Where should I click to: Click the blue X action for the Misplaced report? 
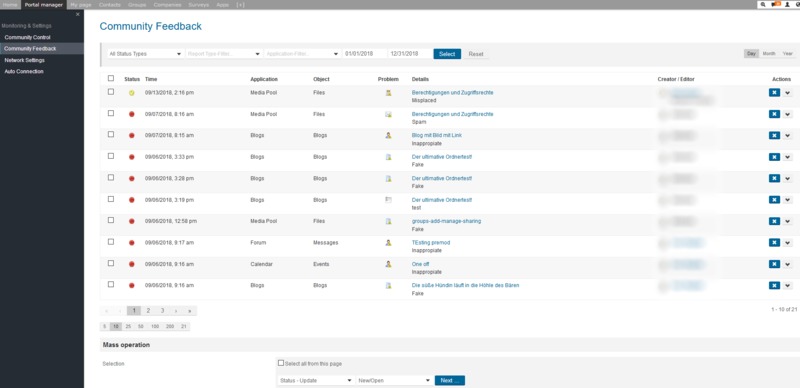774,92
